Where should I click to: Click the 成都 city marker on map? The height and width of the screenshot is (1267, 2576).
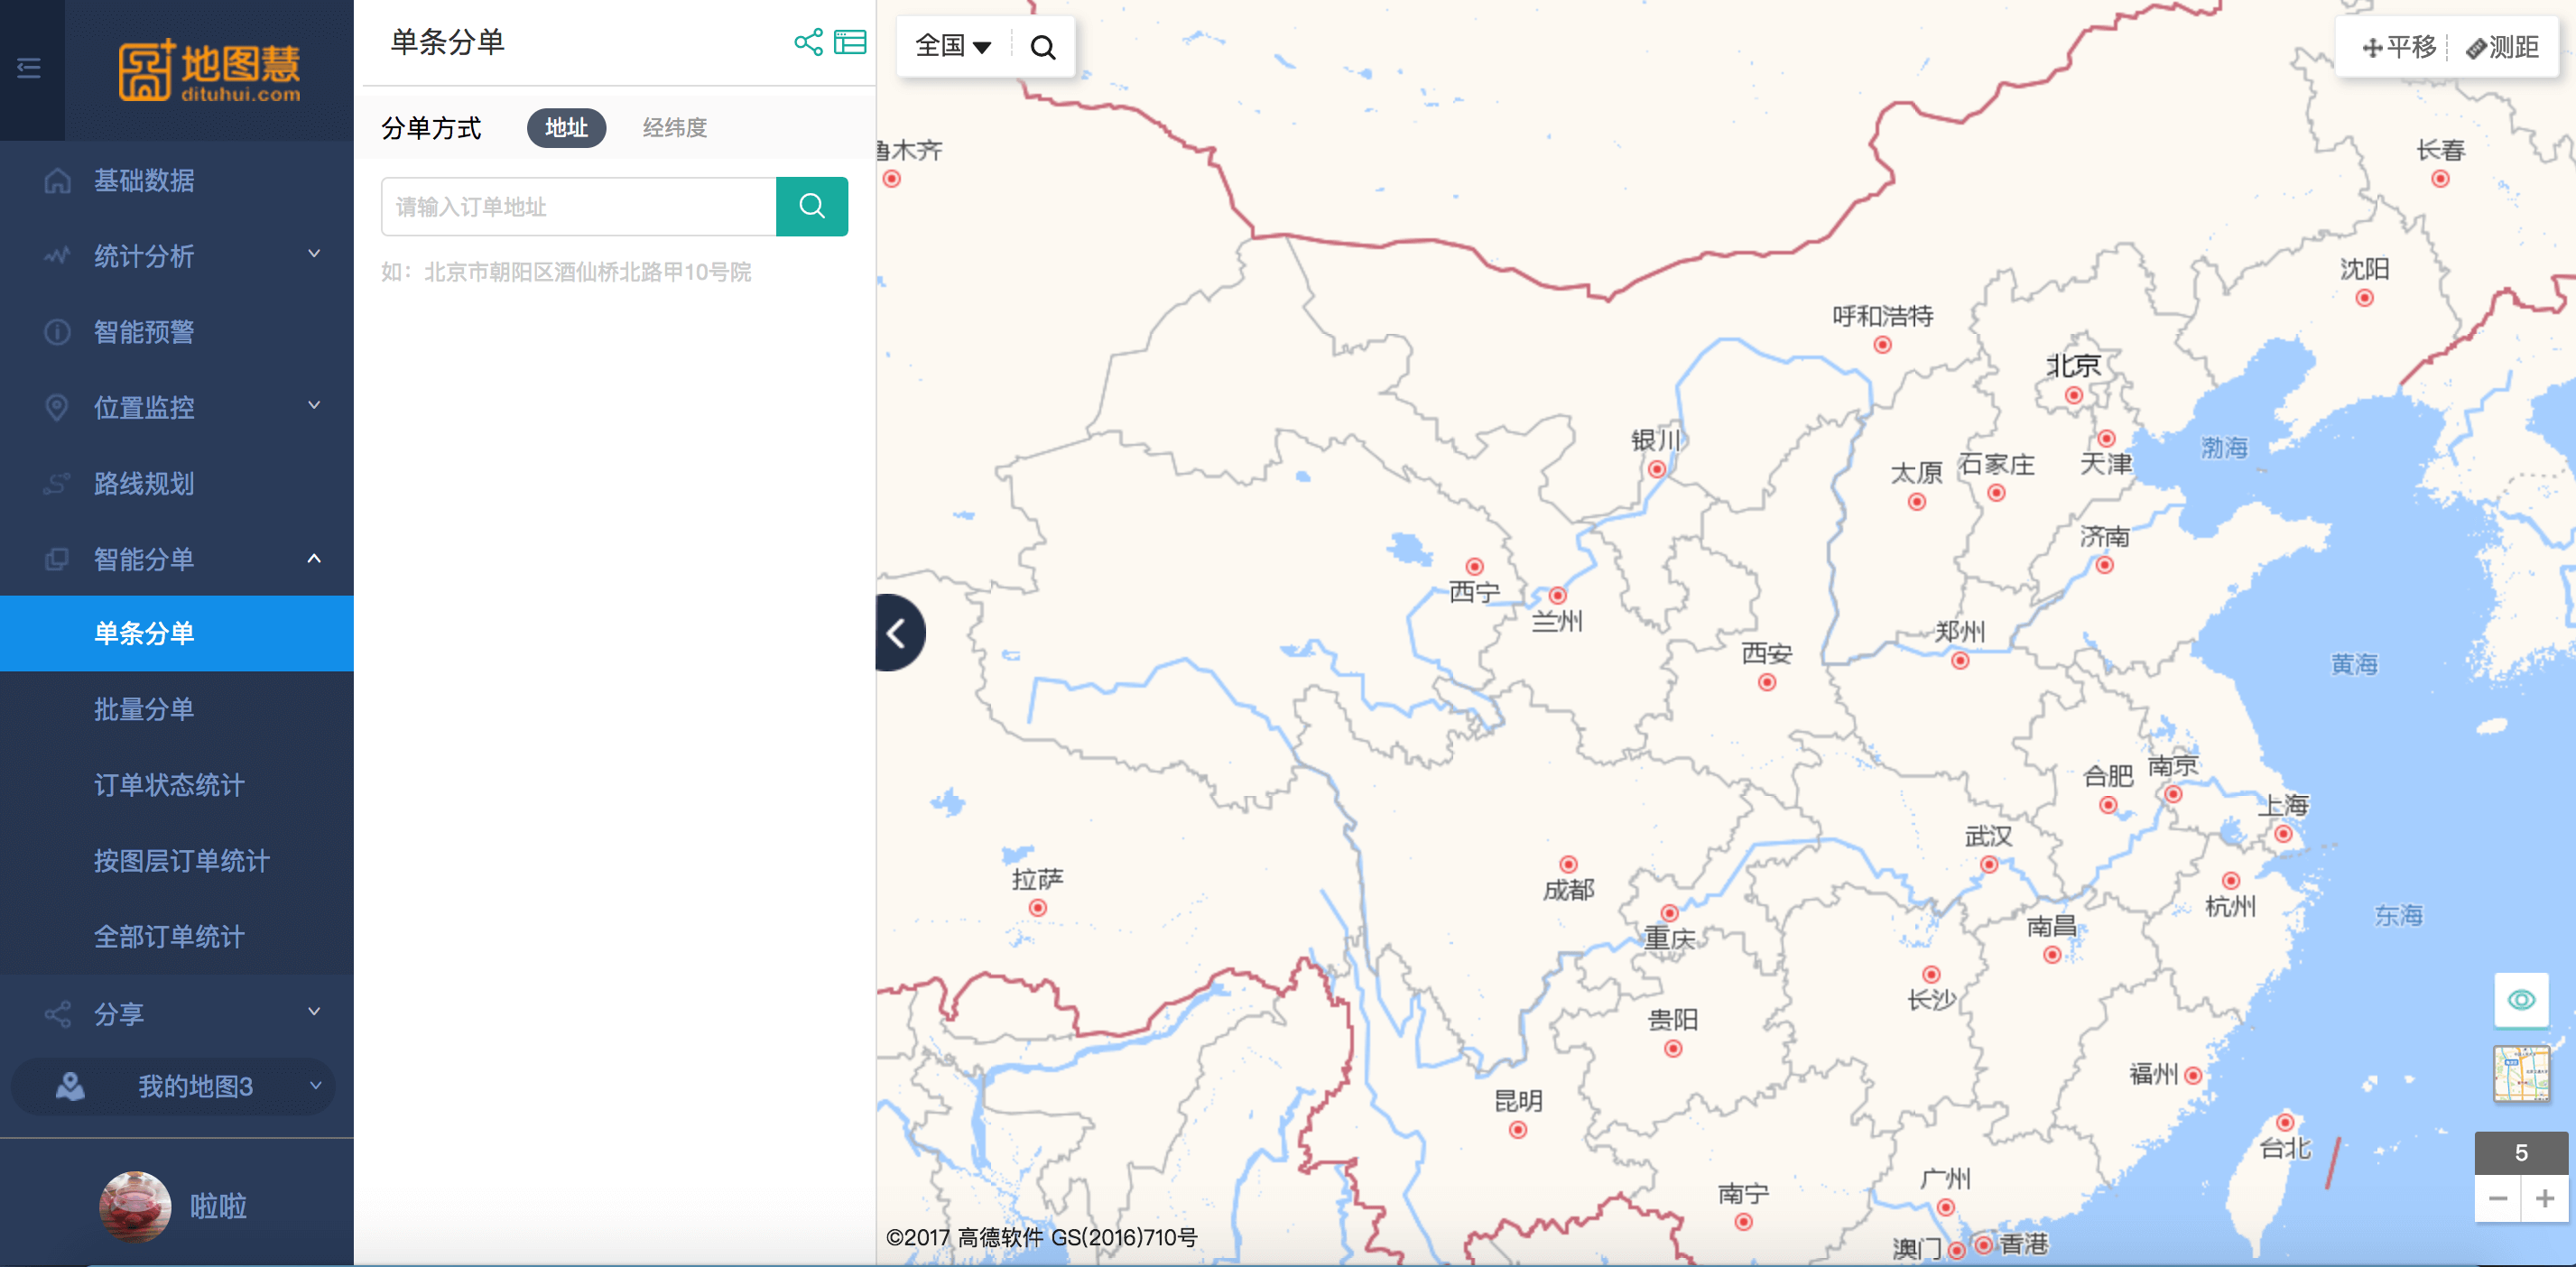[x=1568, y=864]
